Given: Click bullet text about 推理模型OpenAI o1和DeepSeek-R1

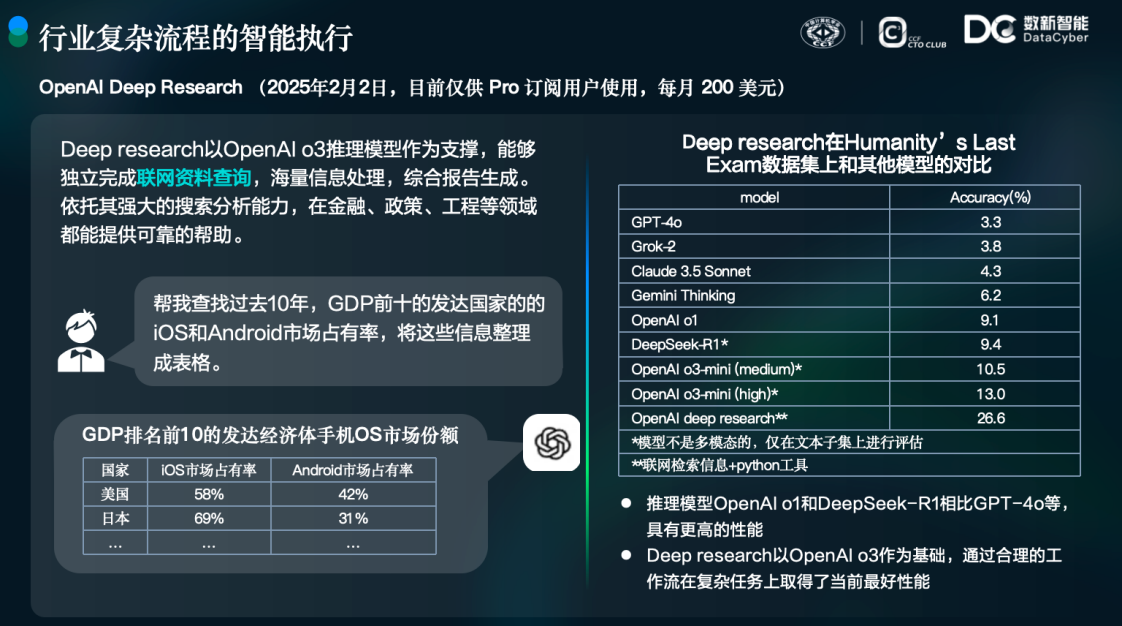Looking at the screenshot, I should [x=858, y=516].
